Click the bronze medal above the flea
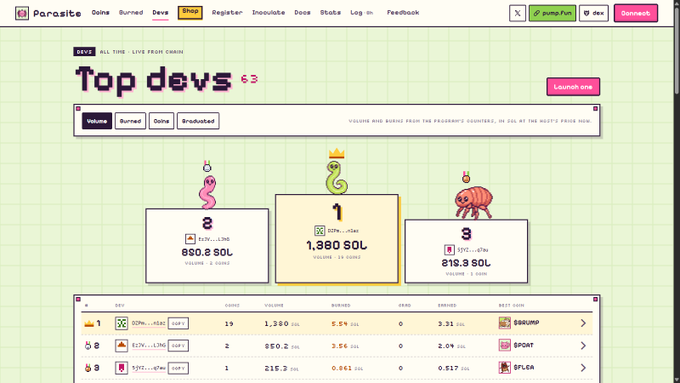The width and height of the screenshot is (680, 383). (x=466, y=177)
